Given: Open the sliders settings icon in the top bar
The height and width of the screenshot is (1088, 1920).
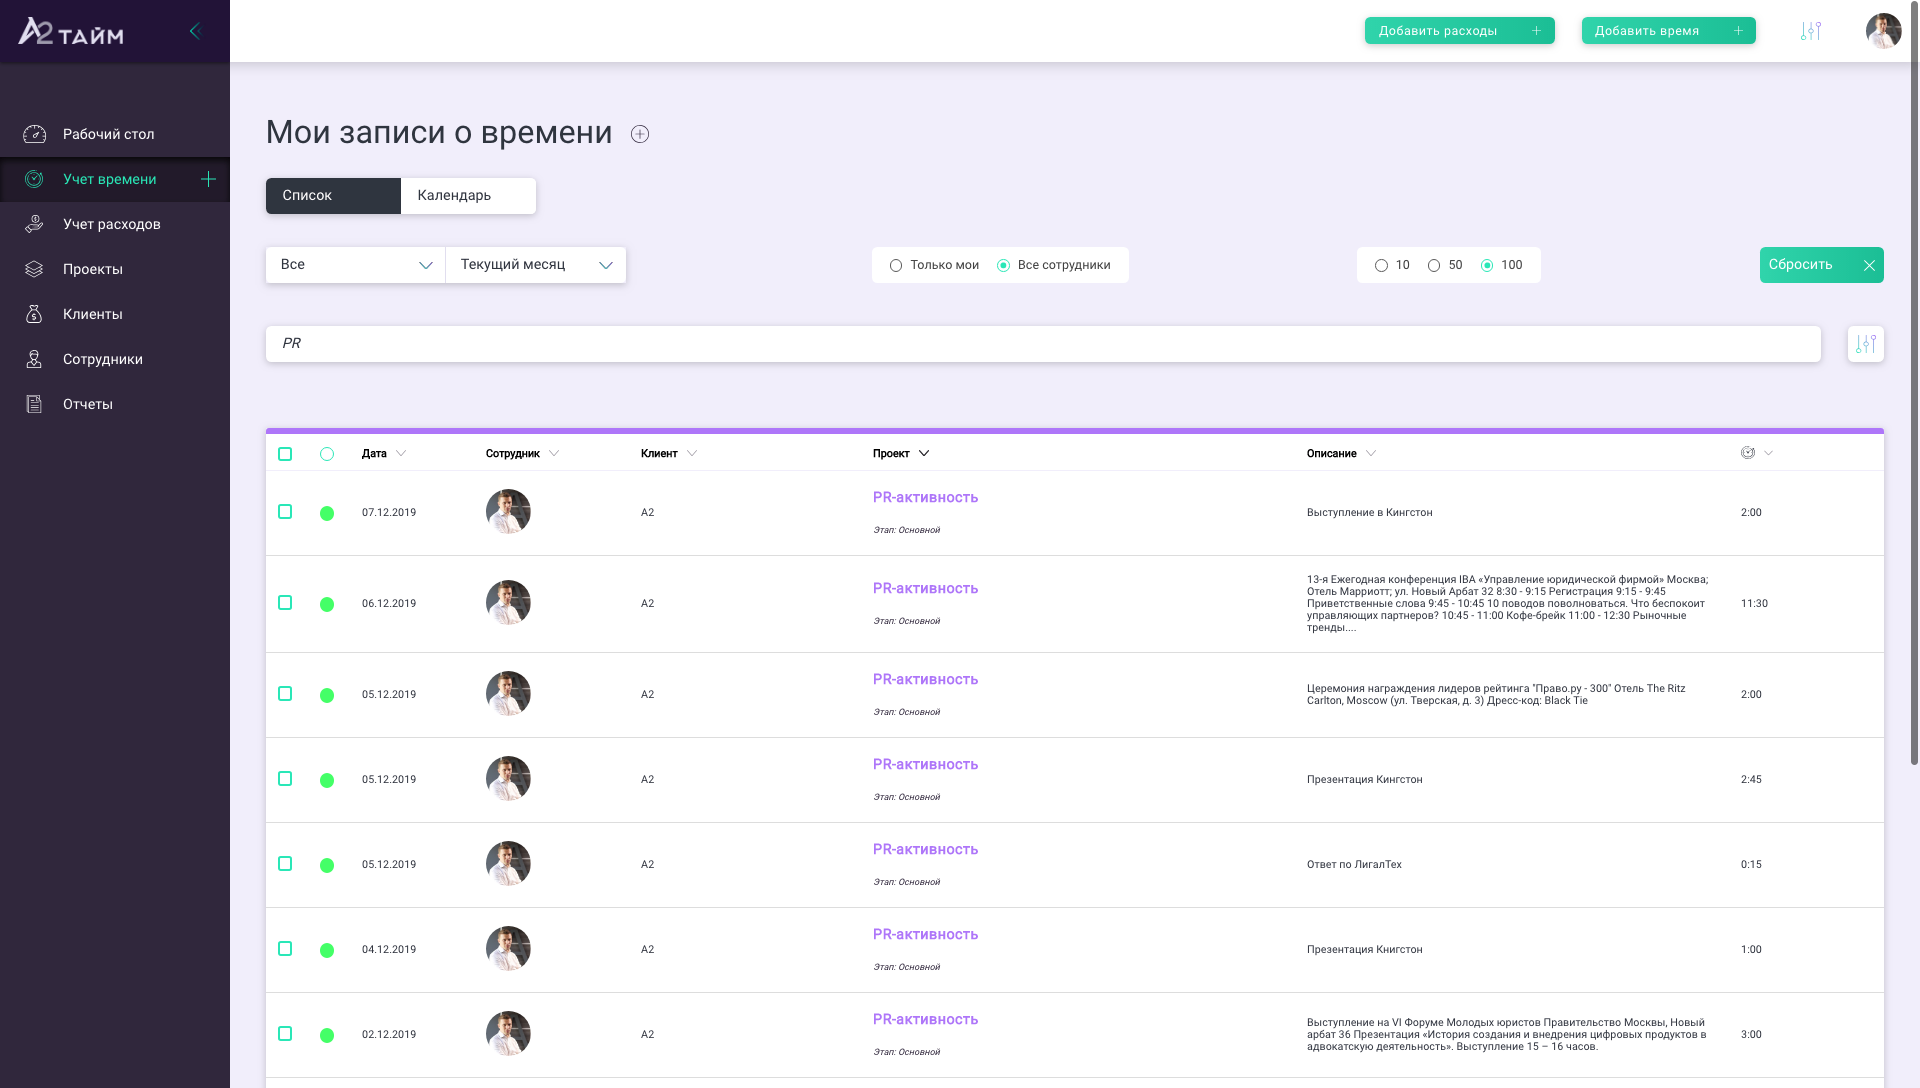Looking at the screenshot, I should pyautogui.click(x=1810, y=31).
